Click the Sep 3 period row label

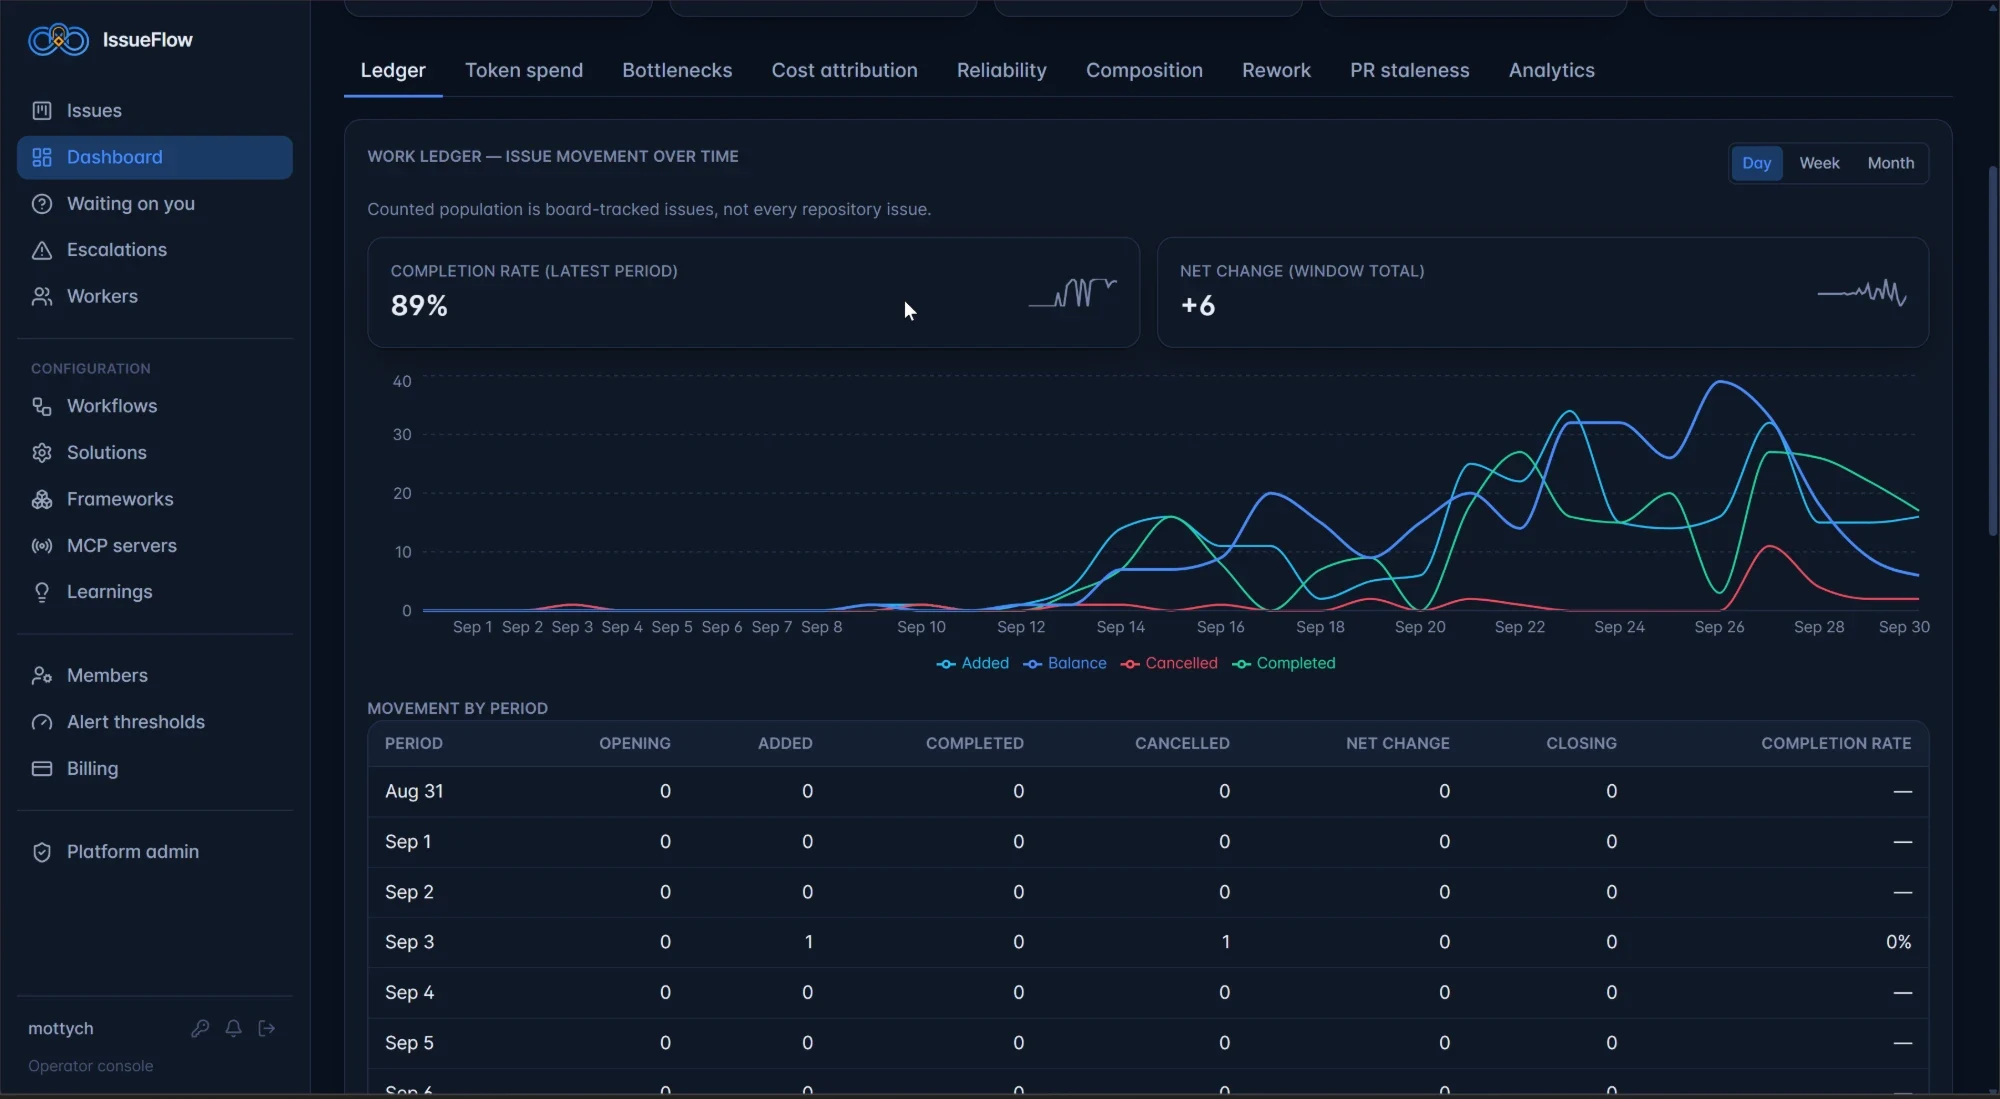409,942
